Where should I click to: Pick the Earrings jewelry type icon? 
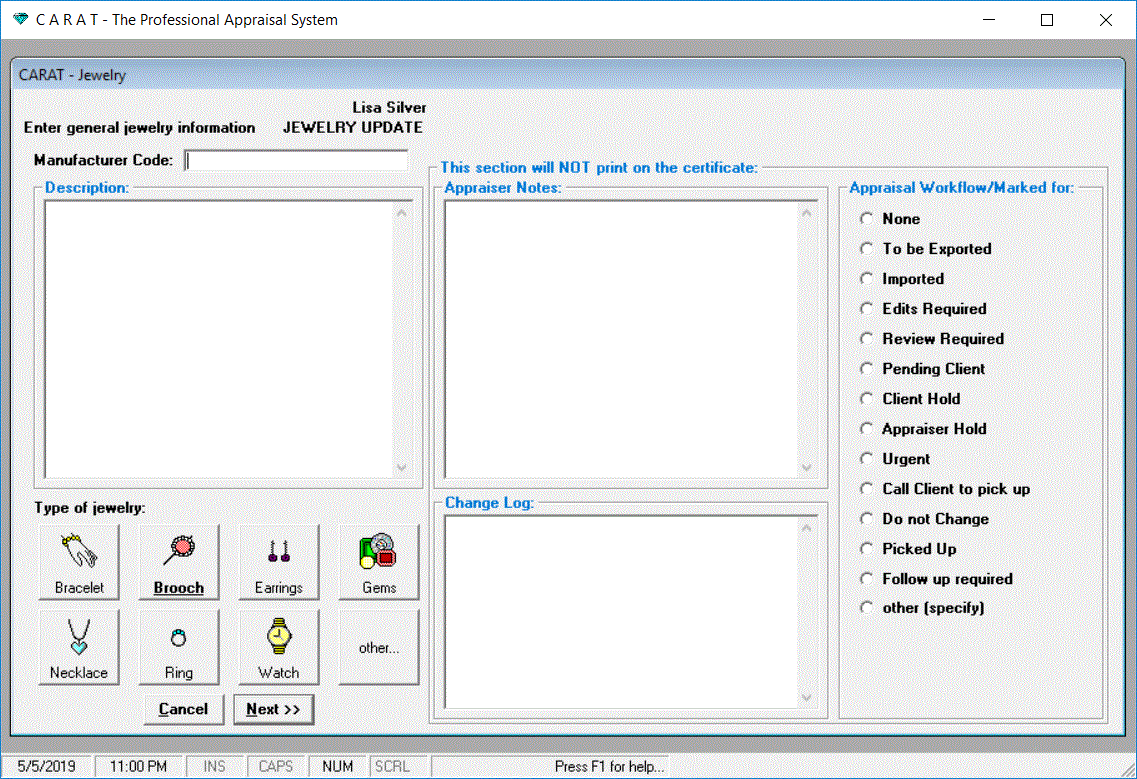pos(279,562)
